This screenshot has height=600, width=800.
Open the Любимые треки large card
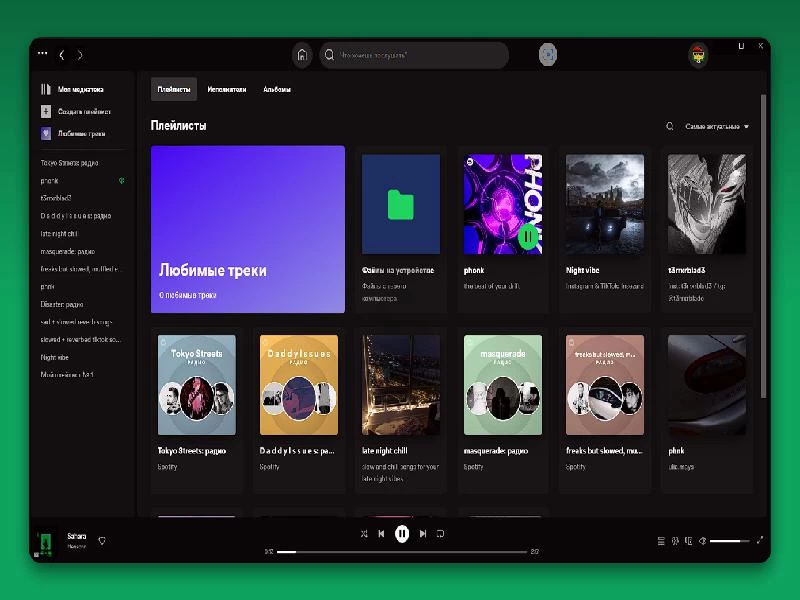tap(248, 229)
